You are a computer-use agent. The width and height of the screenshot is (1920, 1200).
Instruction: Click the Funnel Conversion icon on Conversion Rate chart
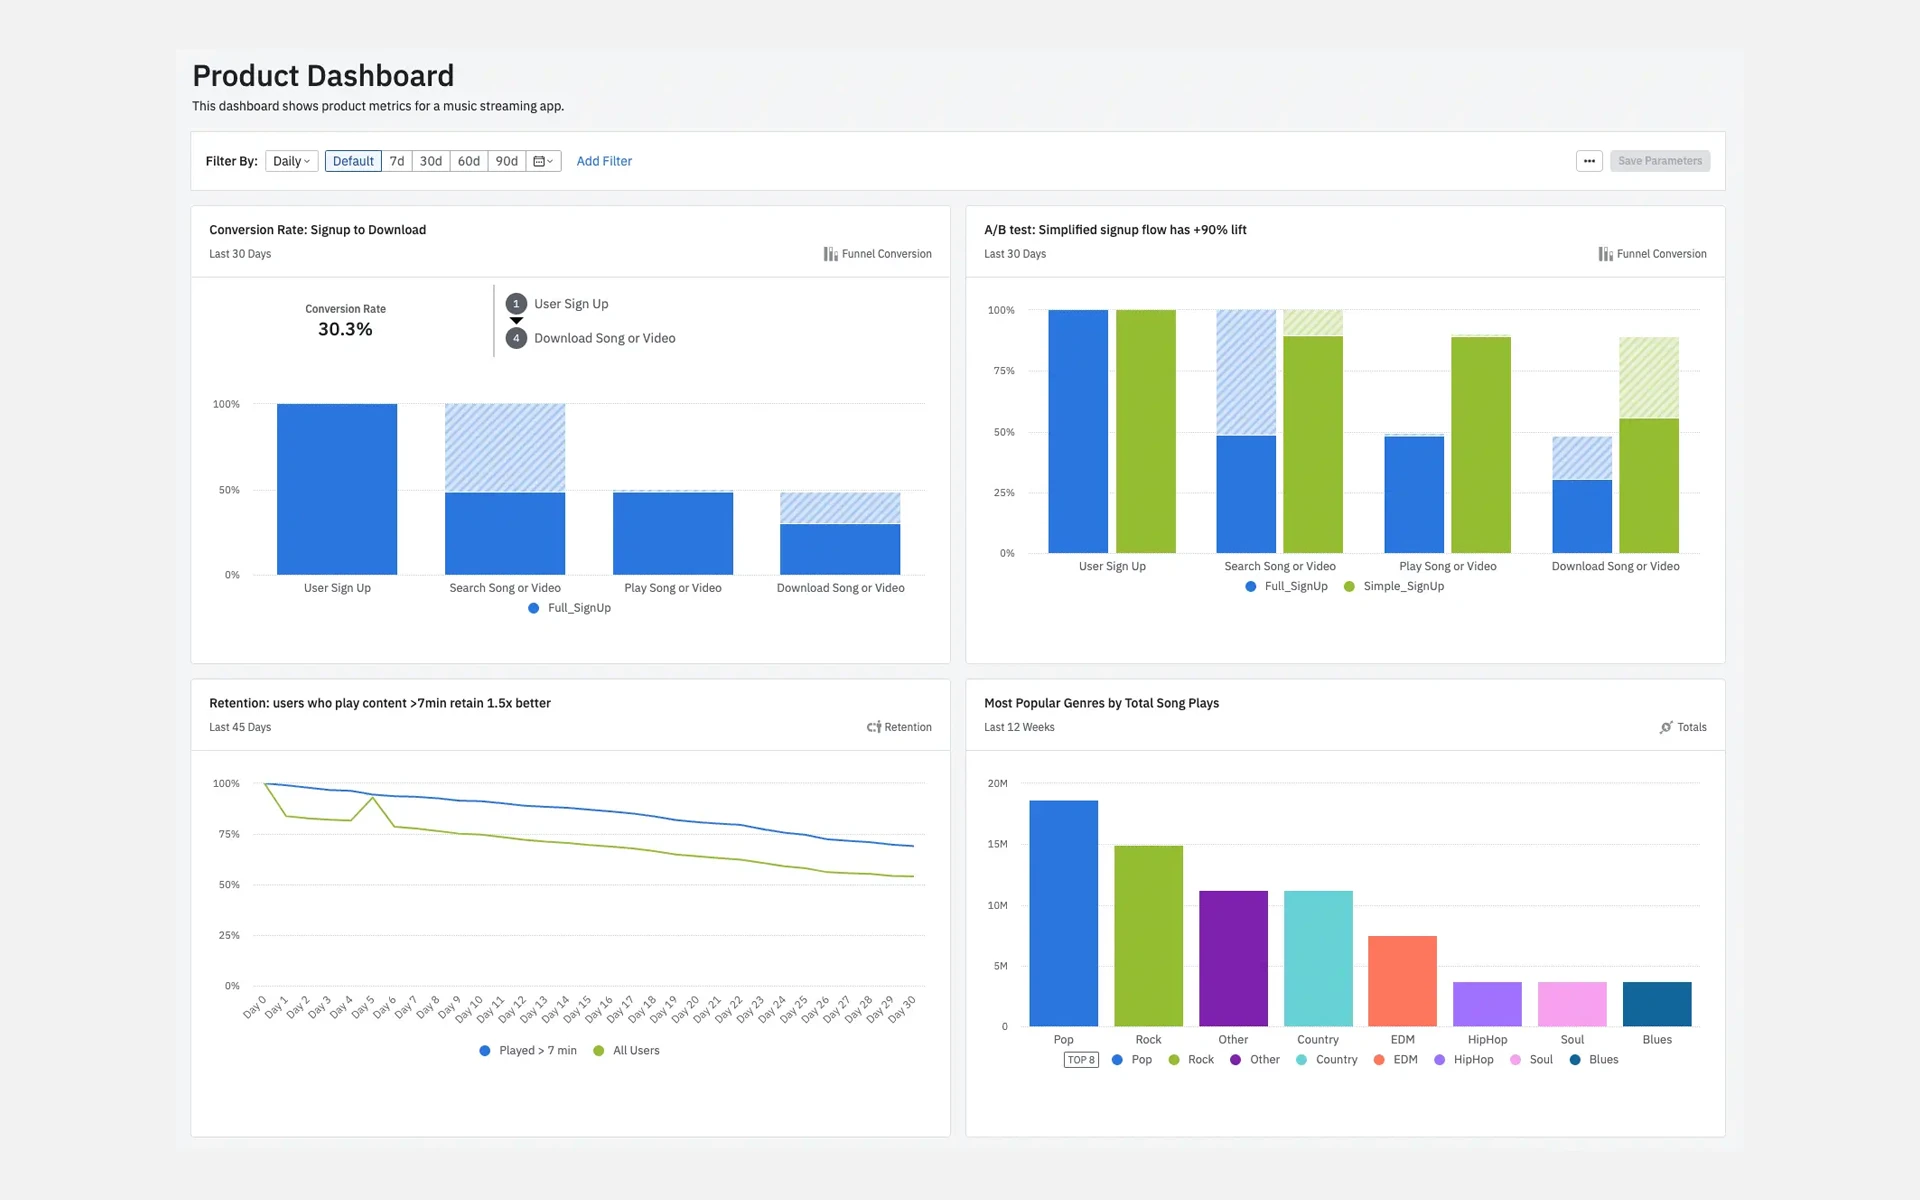pos(830,254)
